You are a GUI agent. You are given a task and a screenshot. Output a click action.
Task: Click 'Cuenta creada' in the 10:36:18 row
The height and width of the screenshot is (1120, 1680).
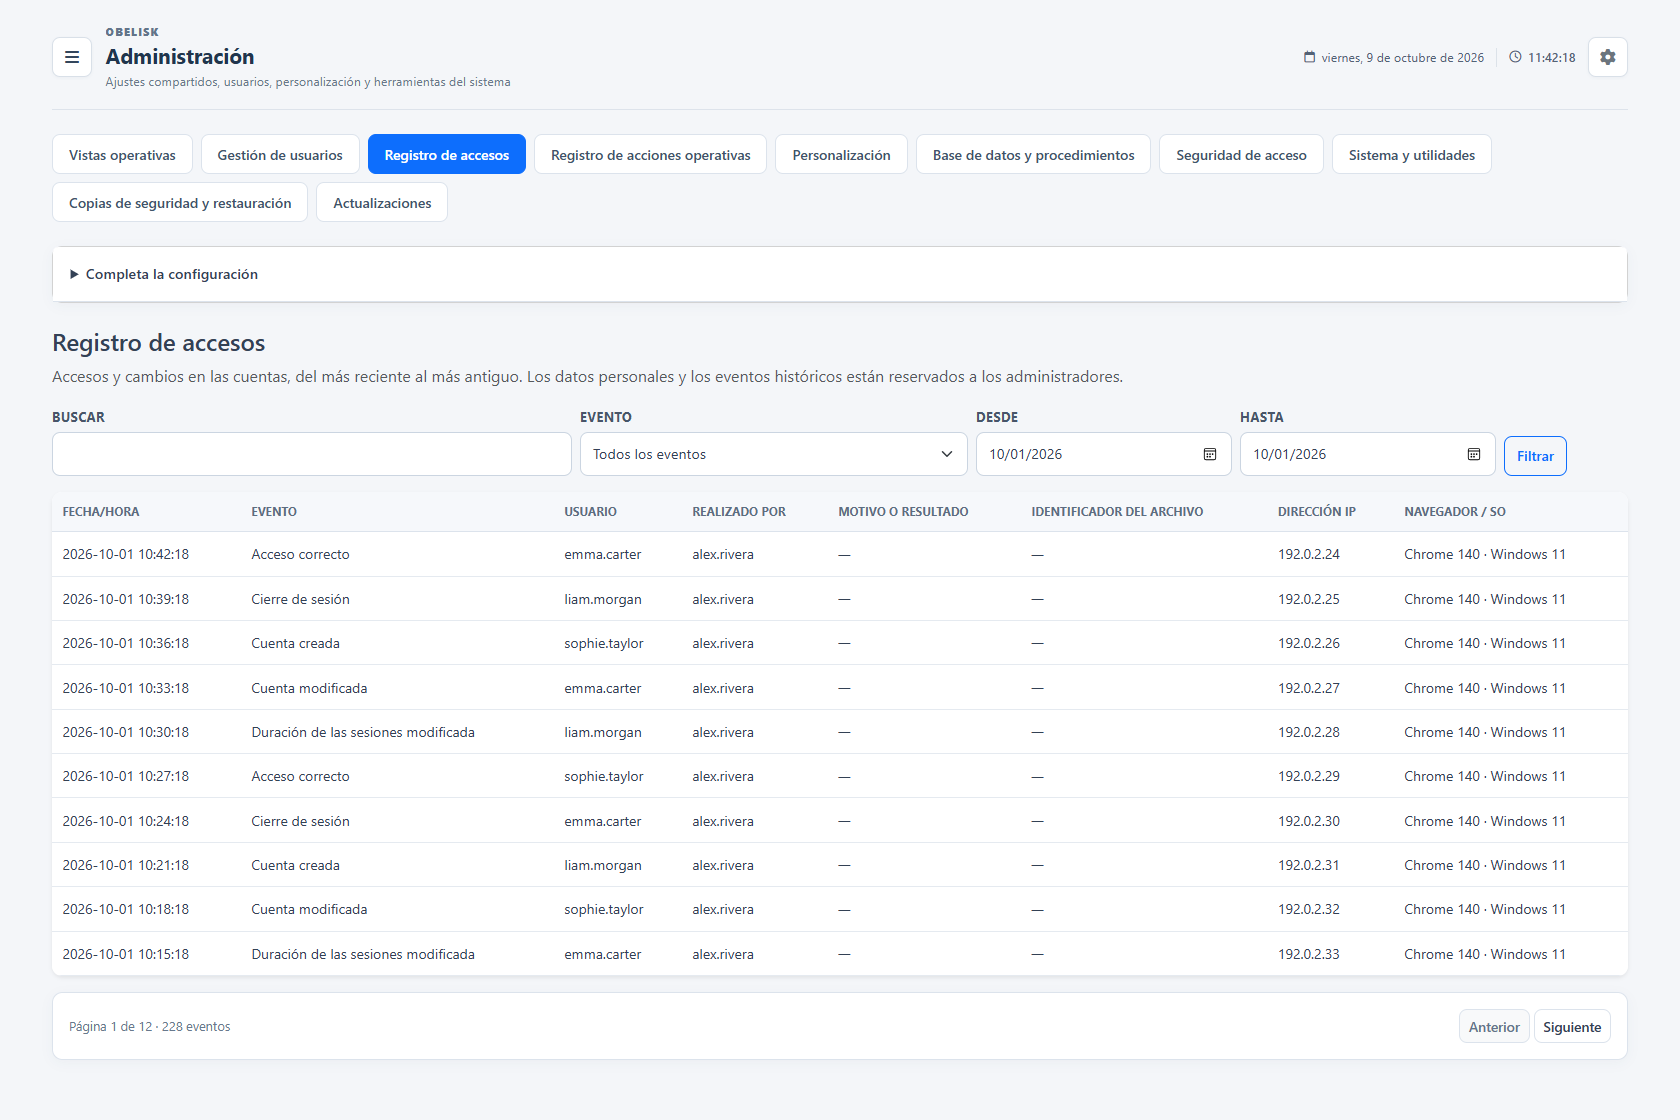click(x=296, y=644)
